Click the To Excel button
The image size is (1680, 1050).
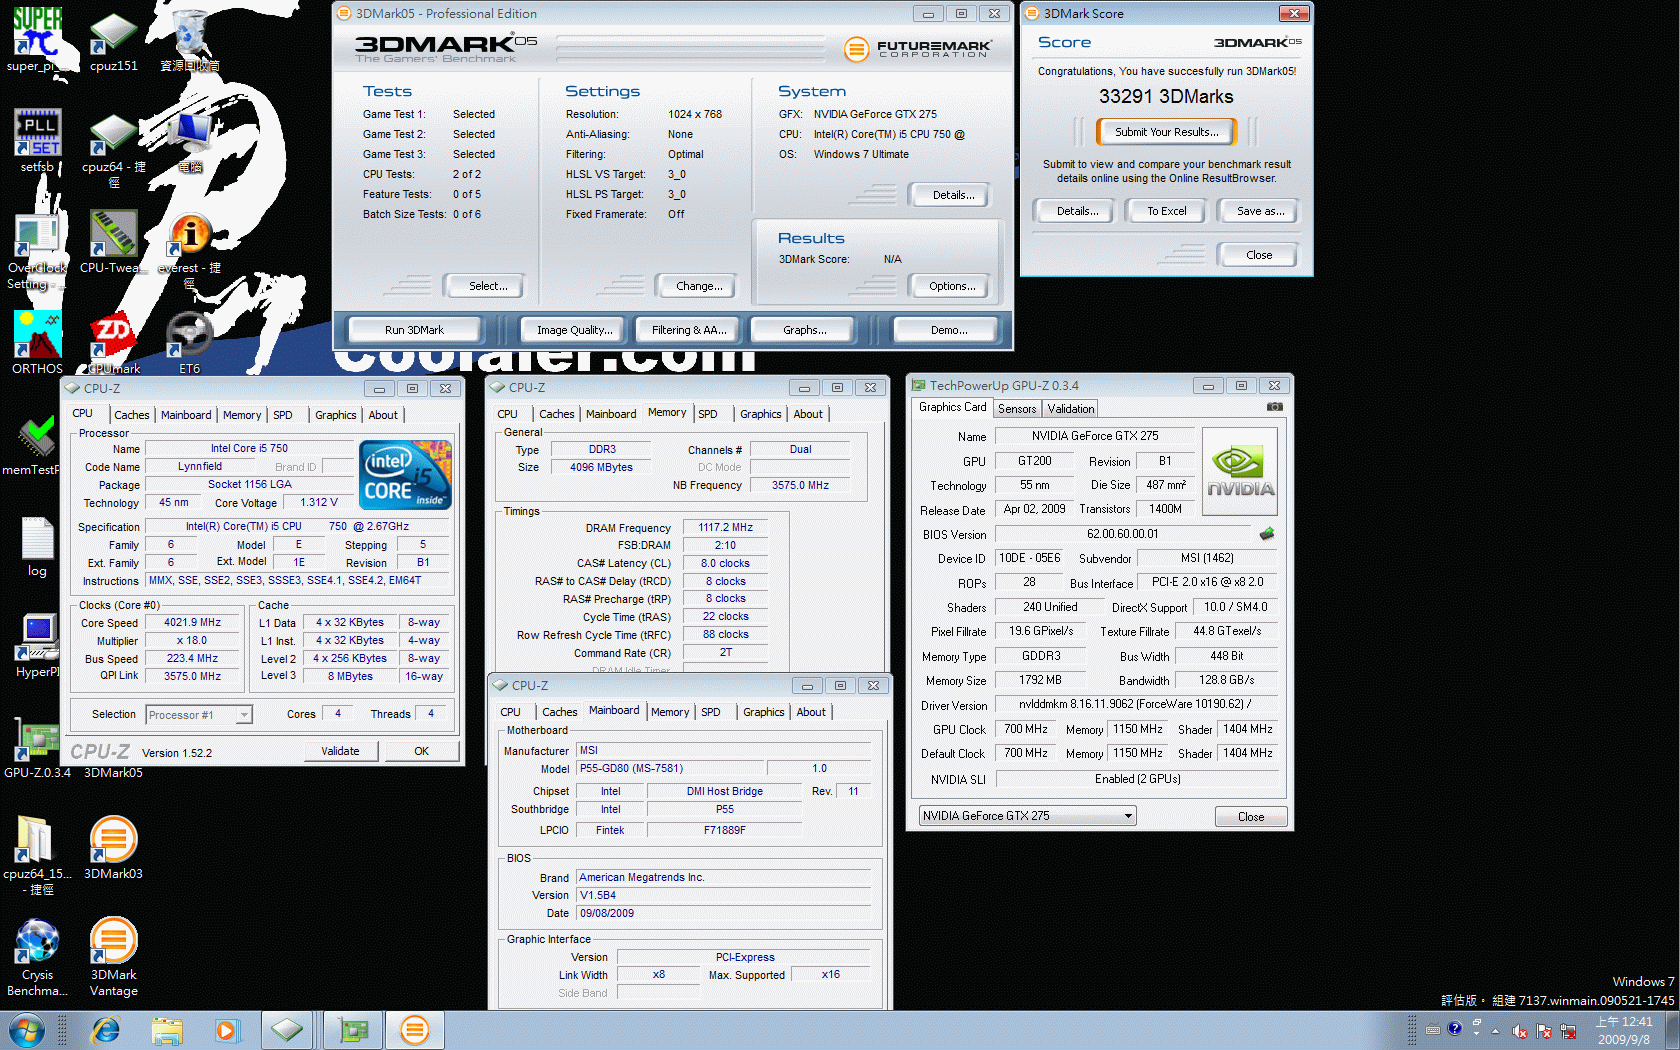tap(1167, 211)
